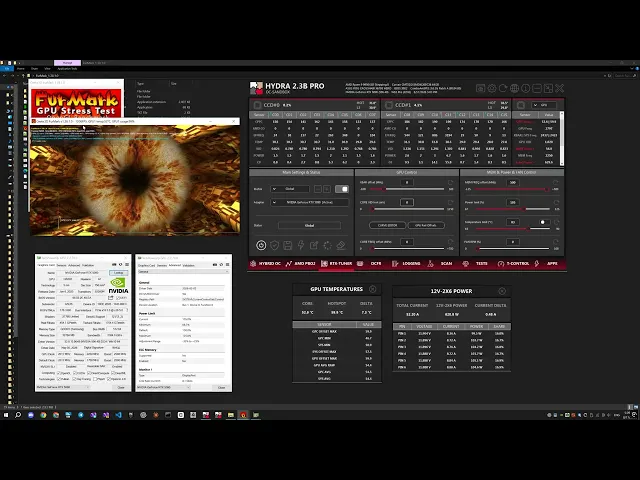Screen dimensions: 640x480
Task: Click the Core VID limit value field
Action: point(407,202)
